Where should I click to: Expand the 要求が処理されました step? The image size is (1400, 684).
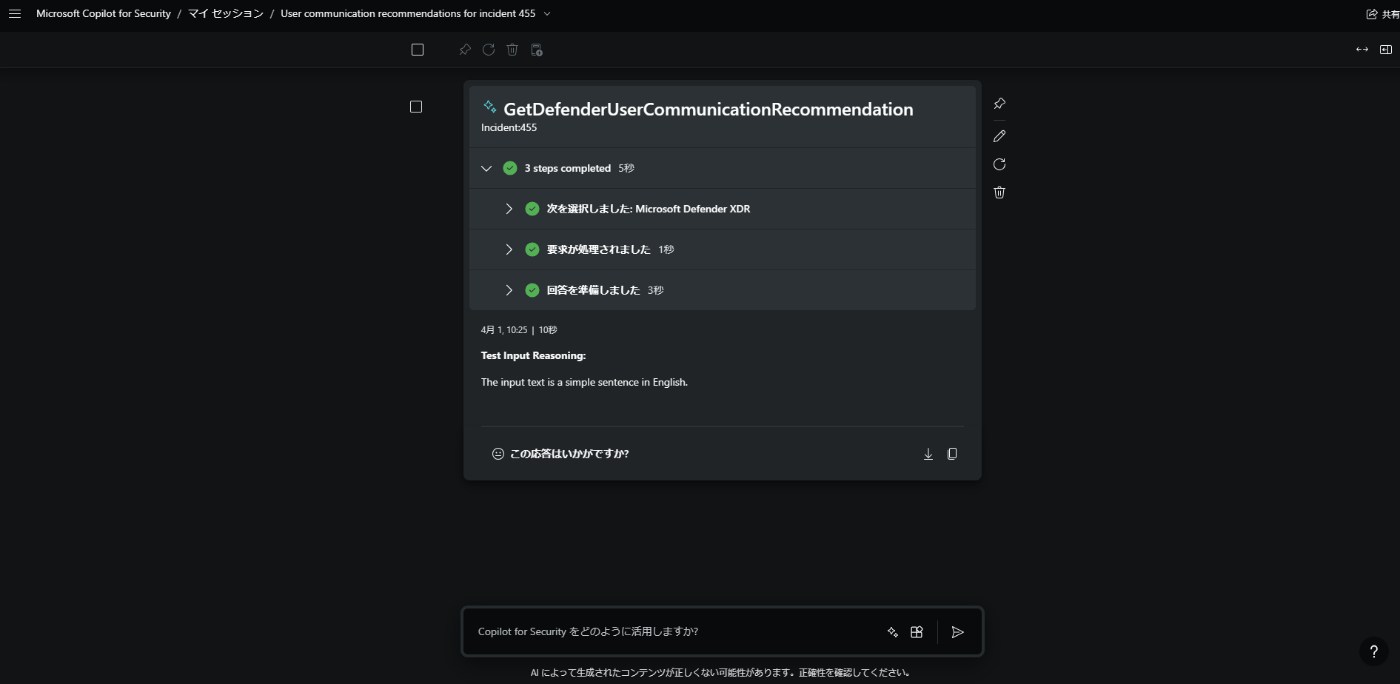point(509,249)
